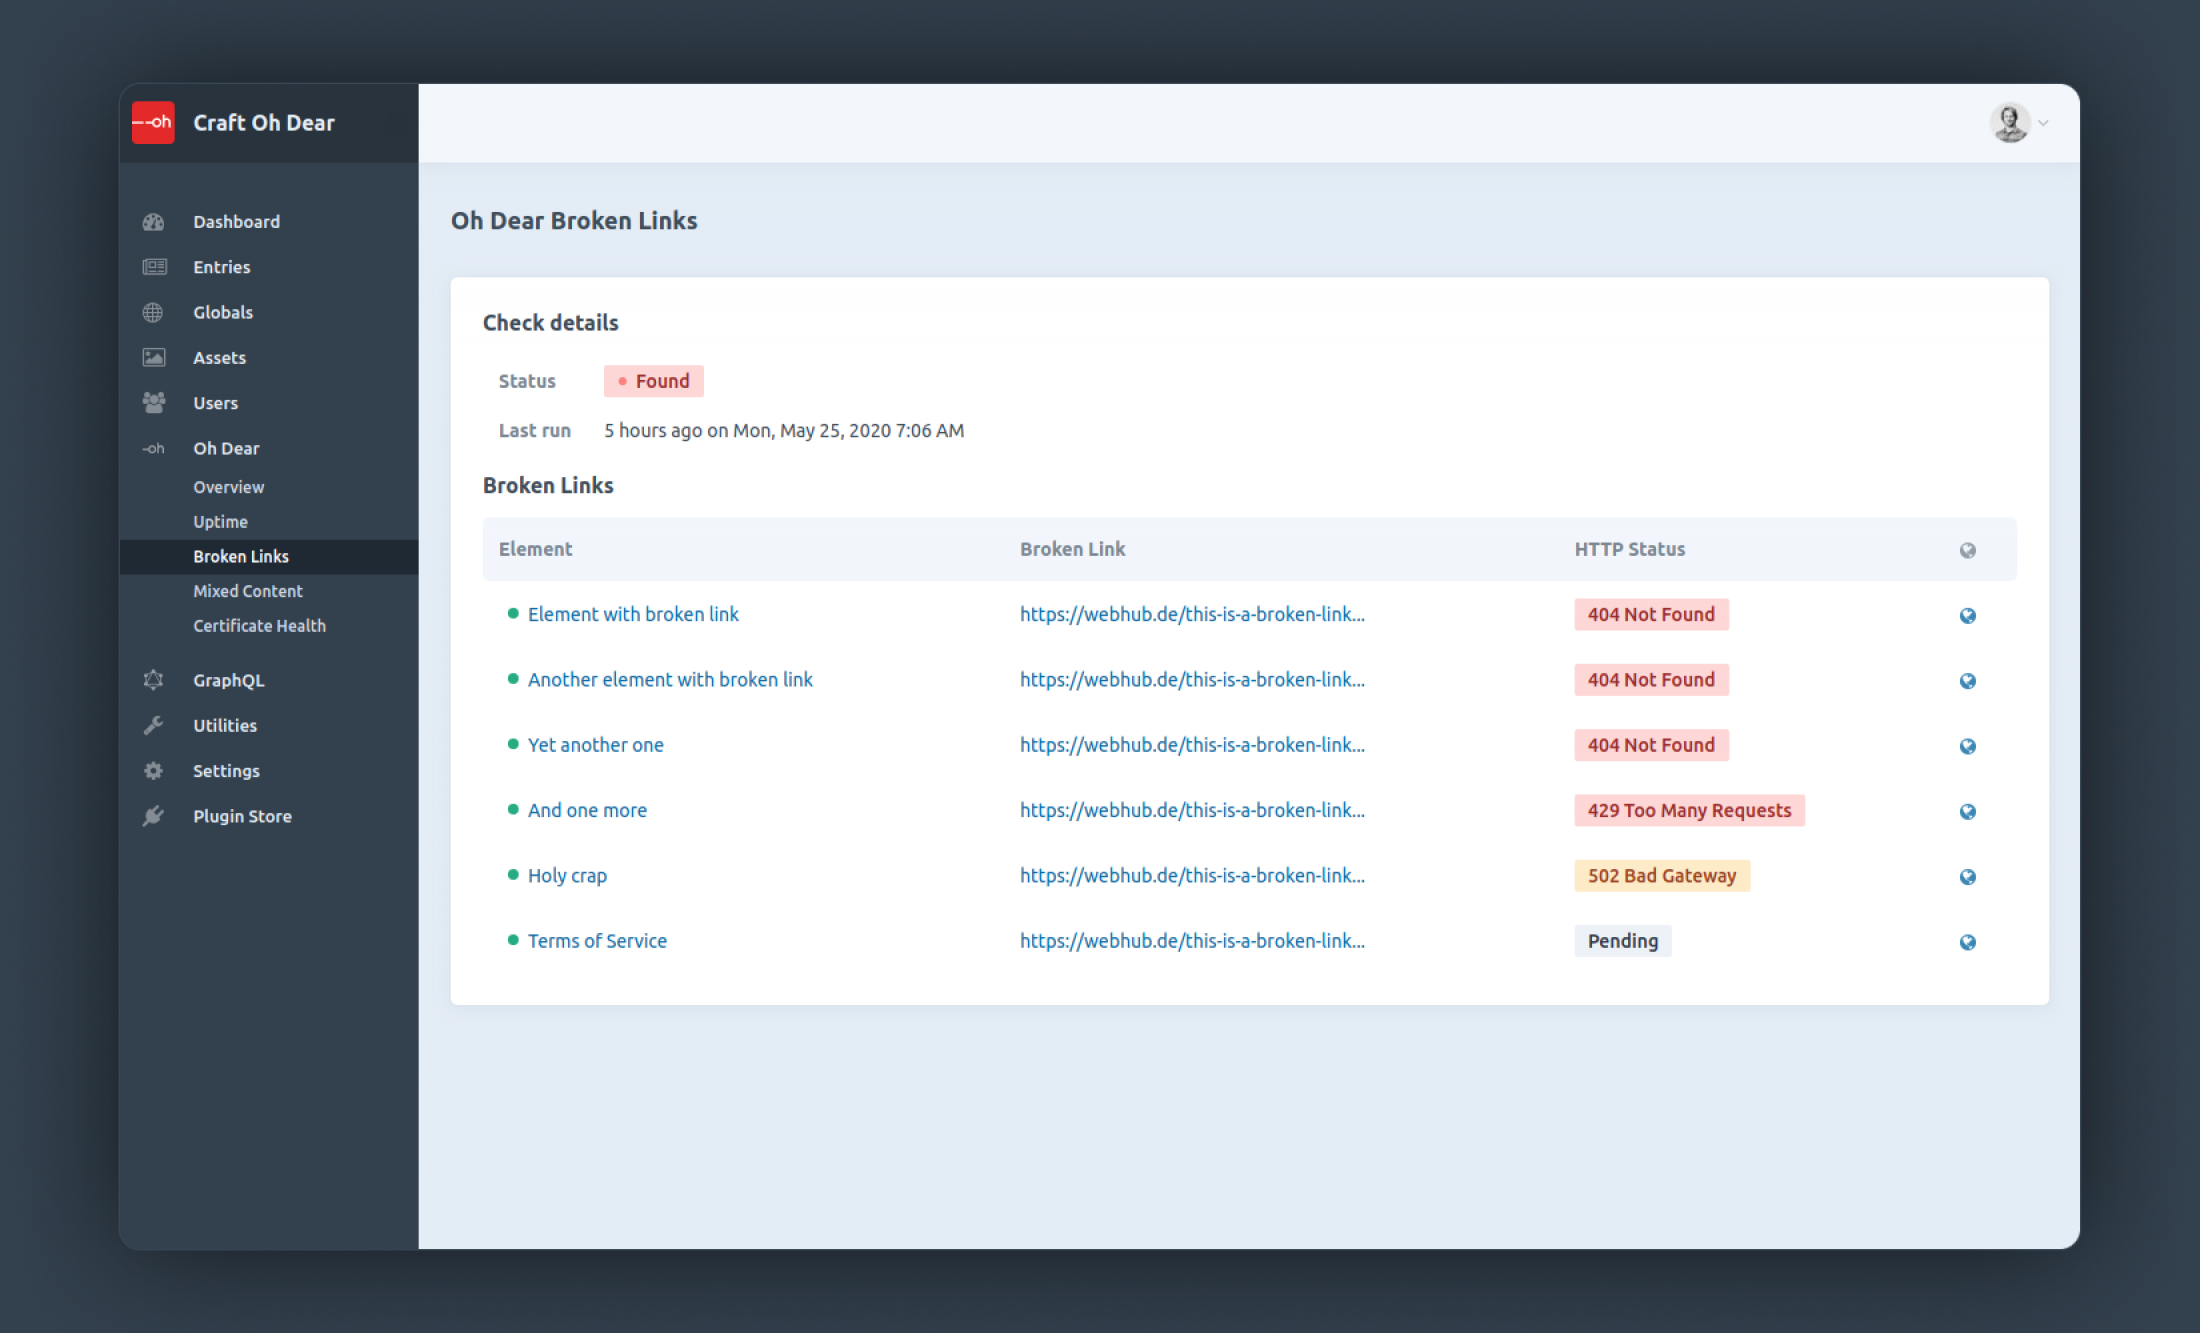Click the 429 Too Many Requests badge

click(1689, 810)
